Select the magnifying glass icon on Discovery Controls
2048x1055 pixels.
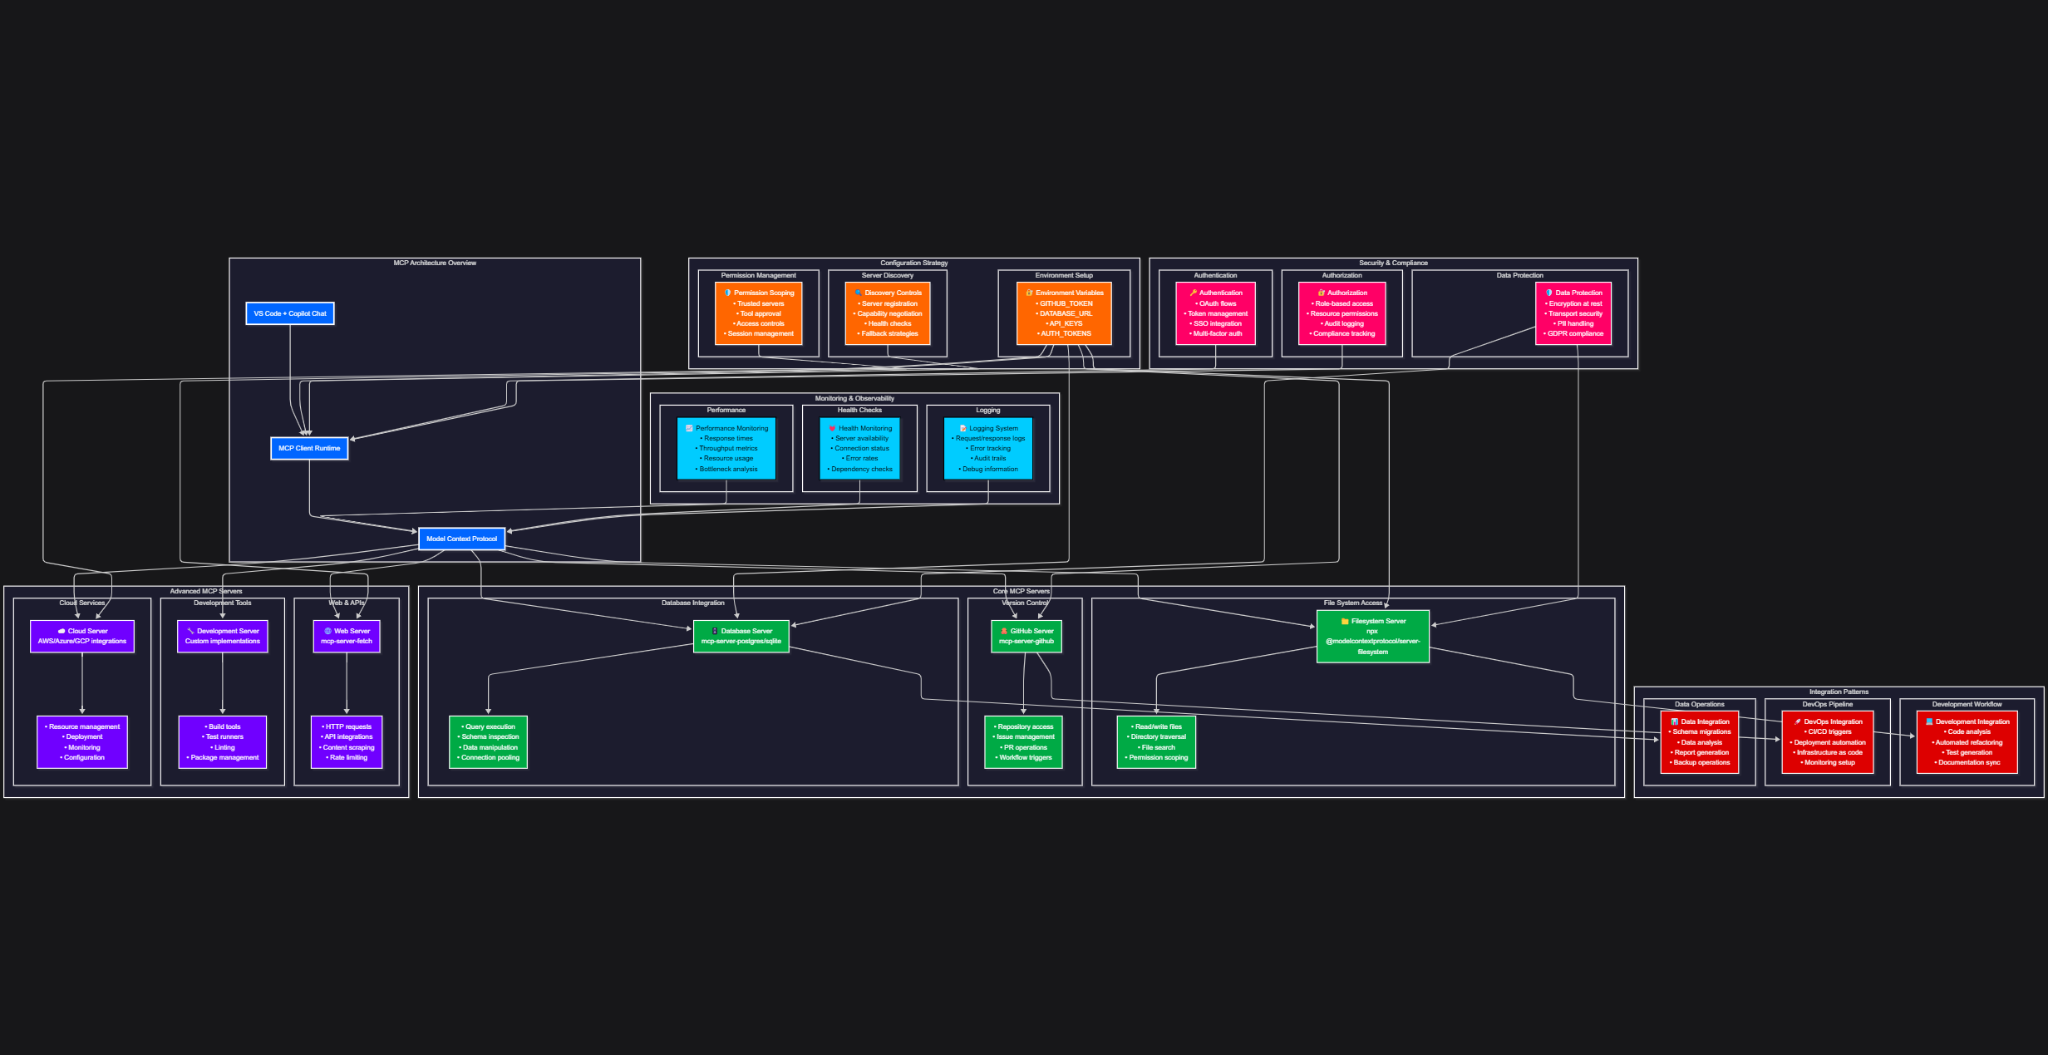coord(857,293)
